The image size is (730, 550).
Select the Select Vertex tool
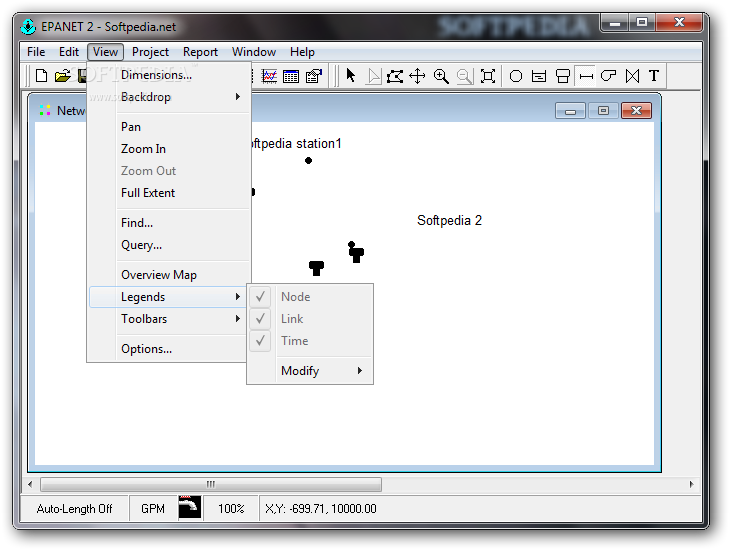(x=373, y=76)
